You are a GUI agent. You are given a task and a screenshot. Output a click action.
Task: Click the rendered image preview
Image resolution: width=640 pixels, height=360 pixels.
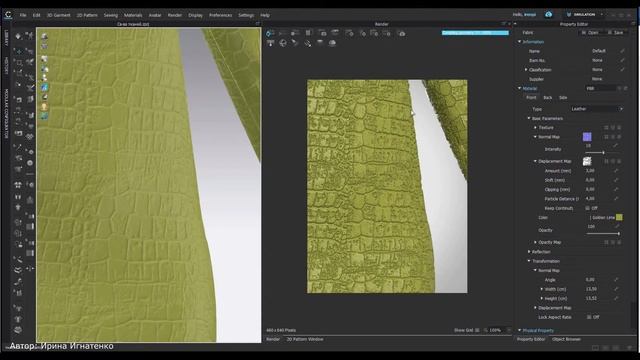tap(387, 186)
